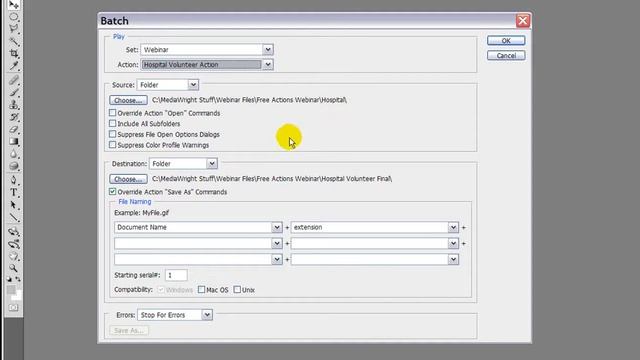Select the Polygonal Lasso tool

point(14,29)
